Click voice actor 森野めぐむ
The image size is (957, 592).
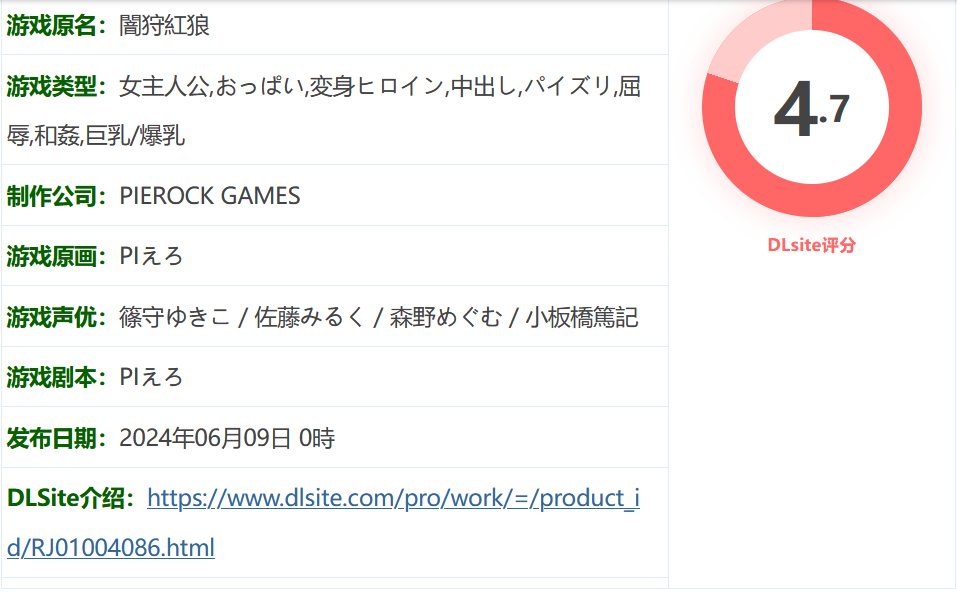446,317
